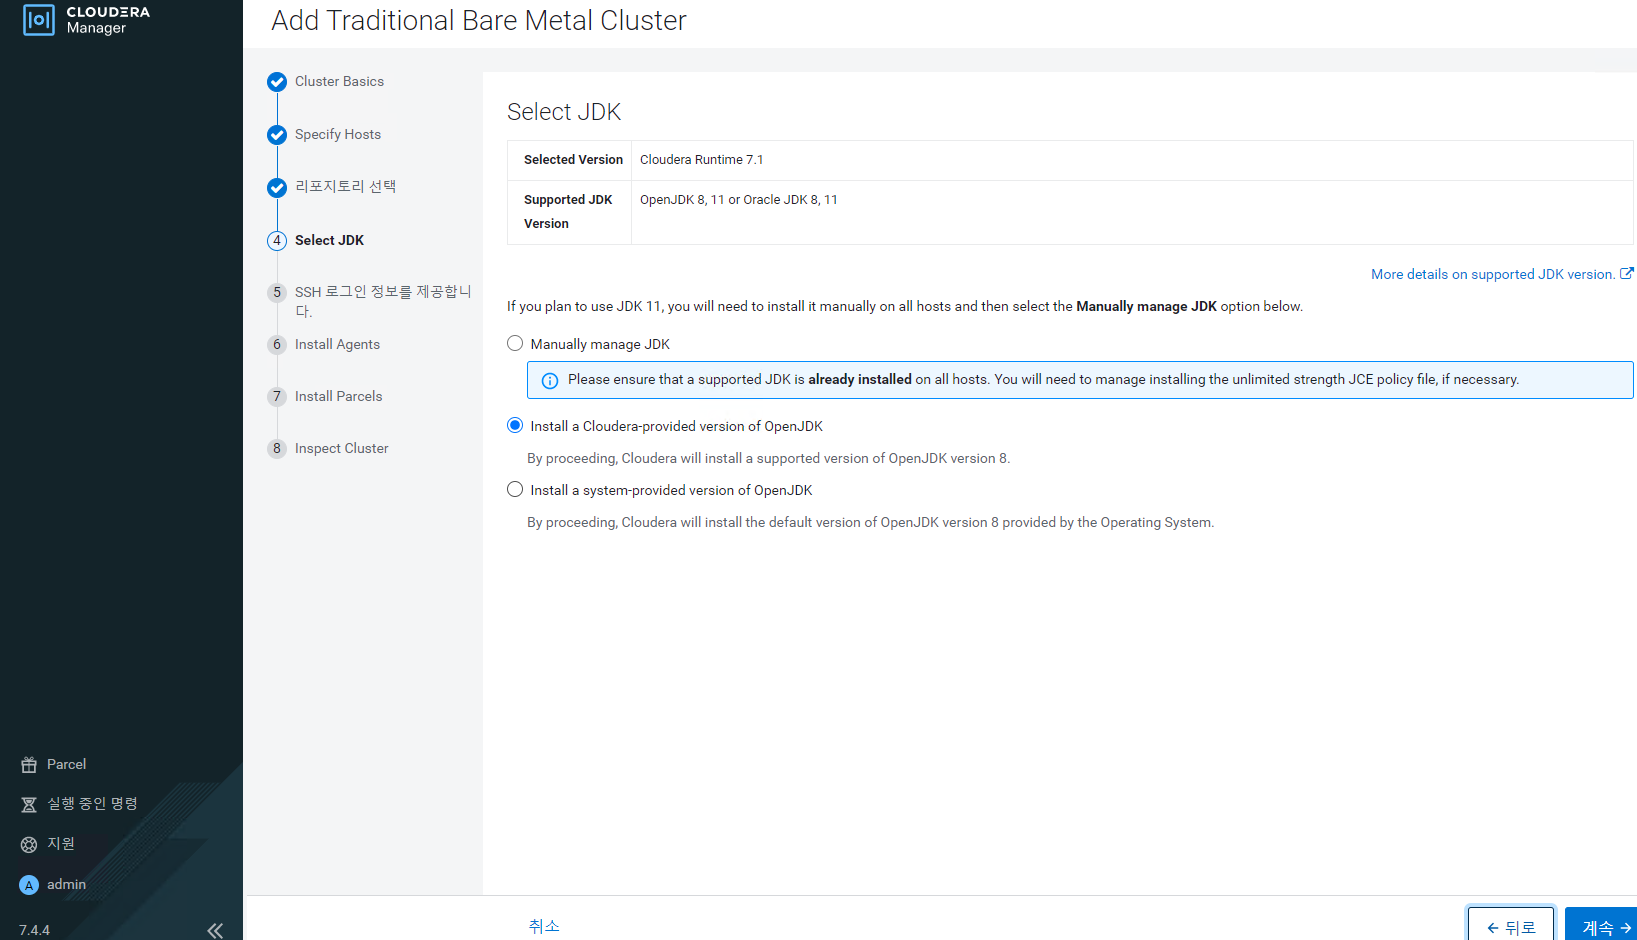Click the external link icon beside JDK details
The image size is (1637, 940).
coord(1627,273)
